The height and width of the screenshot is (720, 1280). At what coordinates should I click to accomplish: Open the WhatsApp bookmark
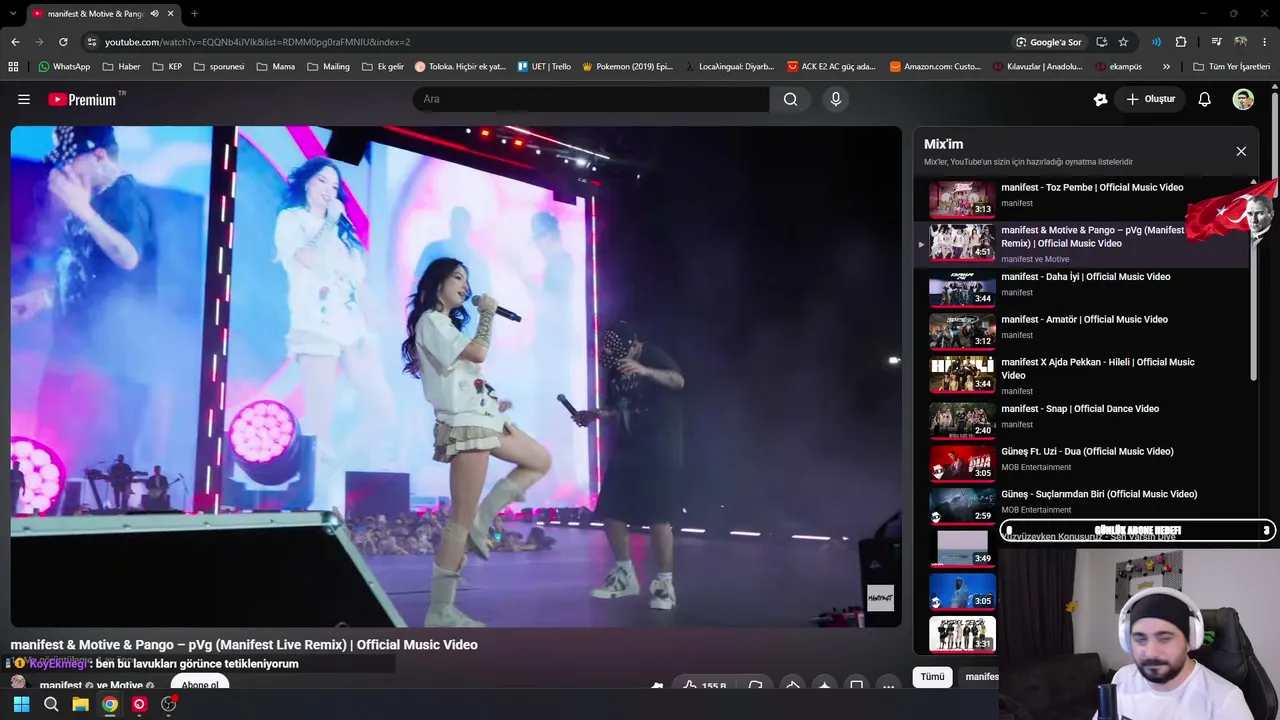click(x=64, y=67)
